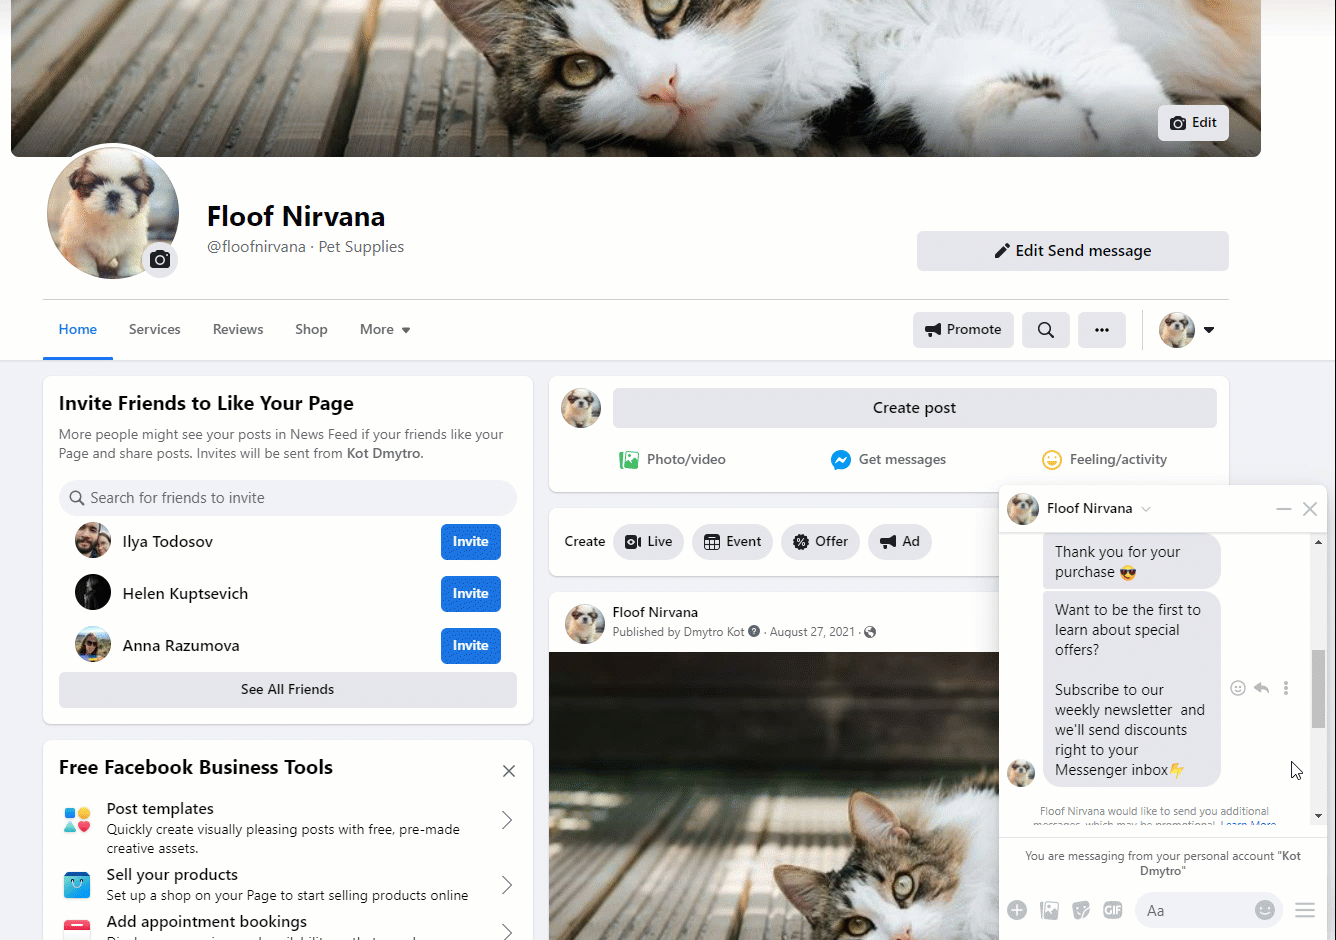The height and width of the screenshot is (940, 1336).
Task: Open the post image with the cat
Action: point(774,796)
